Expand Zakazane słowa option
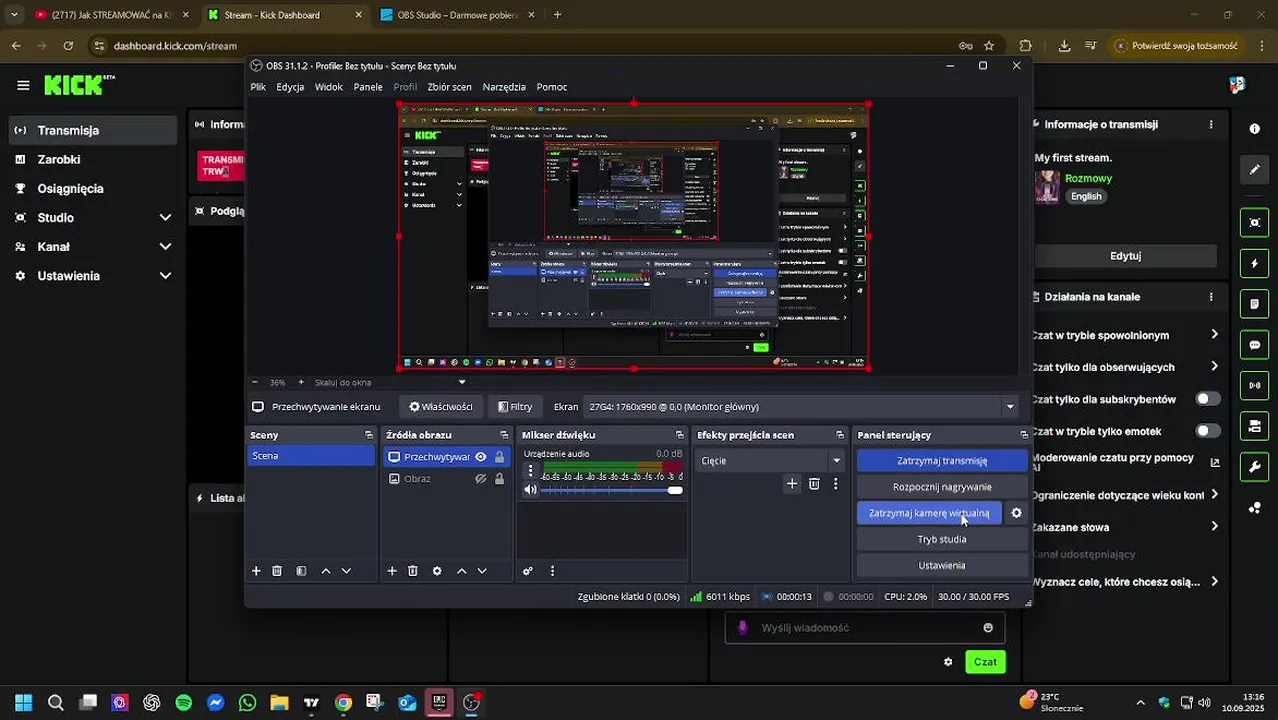Viewport: 1278px width, 720px height. pyautogui.click(x=1214, y=527)
